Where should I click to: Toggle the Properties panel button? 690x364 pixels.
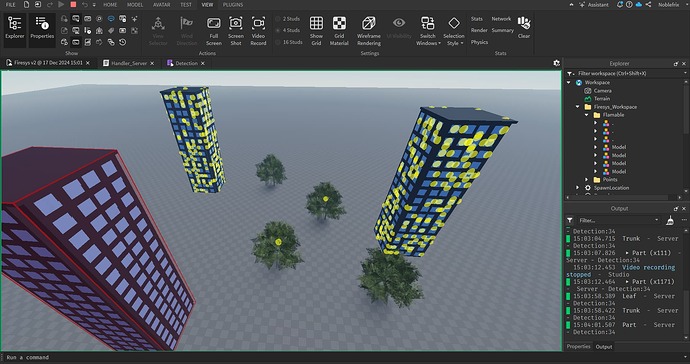tap(42, 29)
